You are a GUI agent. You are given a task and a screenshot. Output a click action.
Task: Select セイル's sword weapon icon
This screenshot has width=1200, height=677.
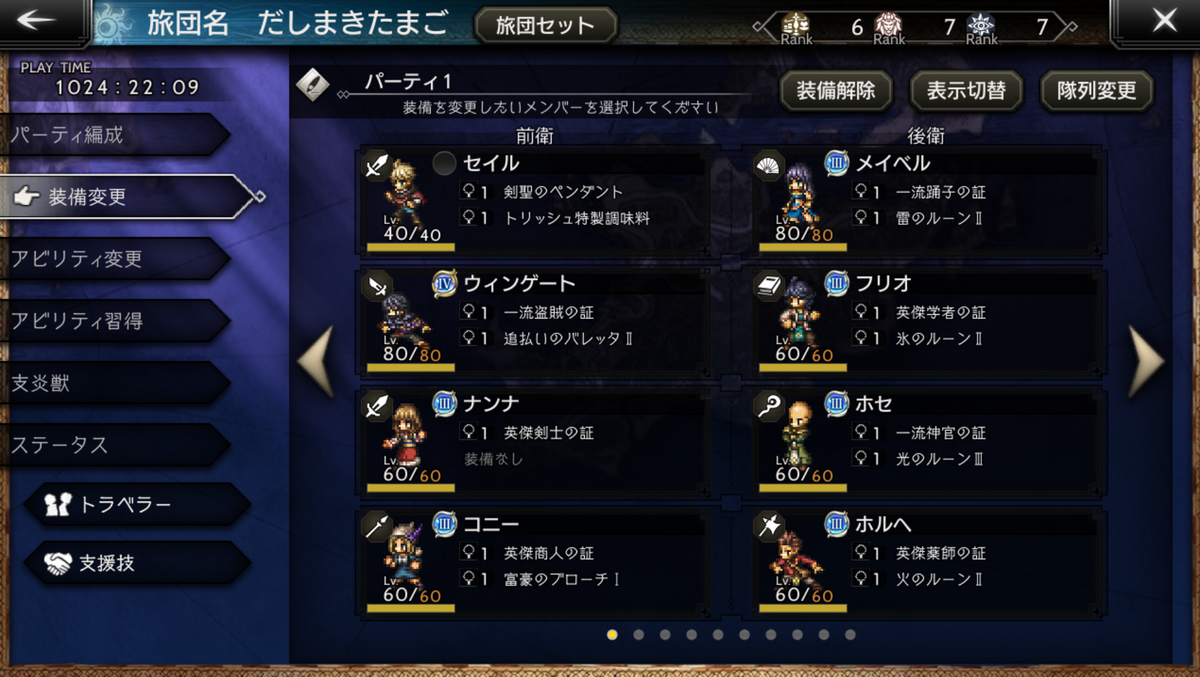pyautogui.click(x=377, y=165)
